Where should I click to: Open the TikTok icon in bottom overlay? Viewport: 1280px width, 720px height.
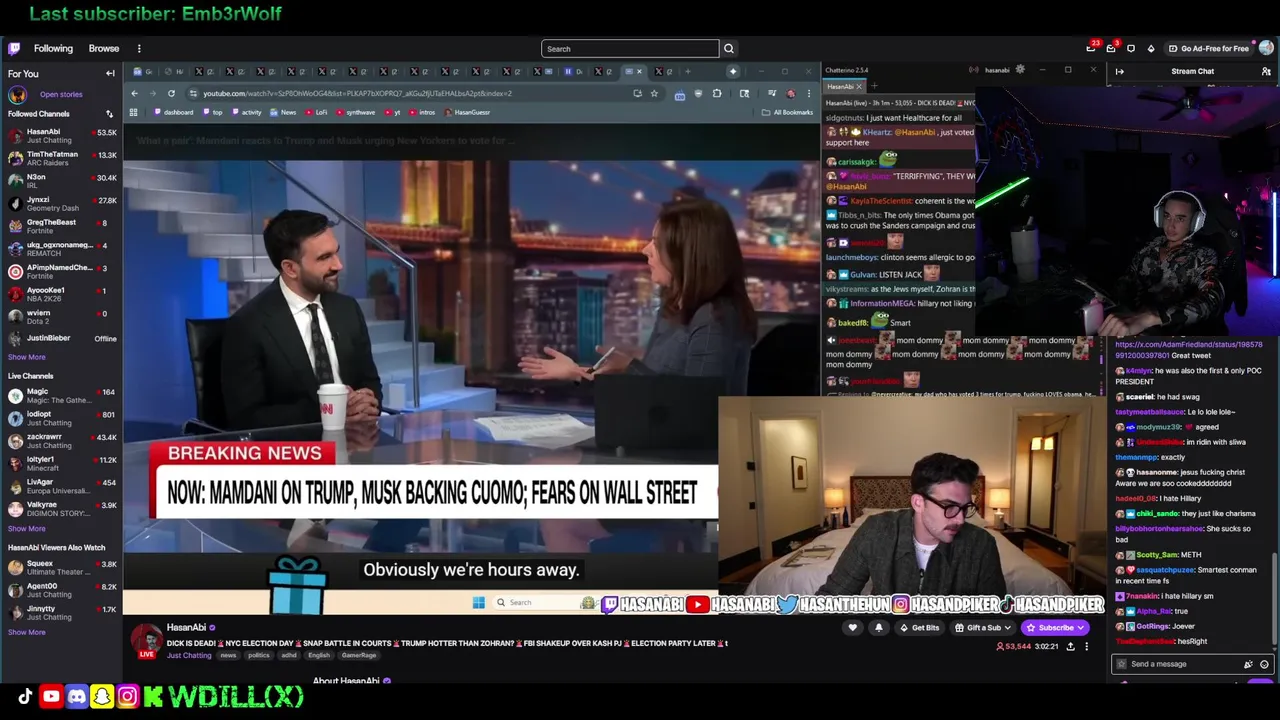[25, 696]
